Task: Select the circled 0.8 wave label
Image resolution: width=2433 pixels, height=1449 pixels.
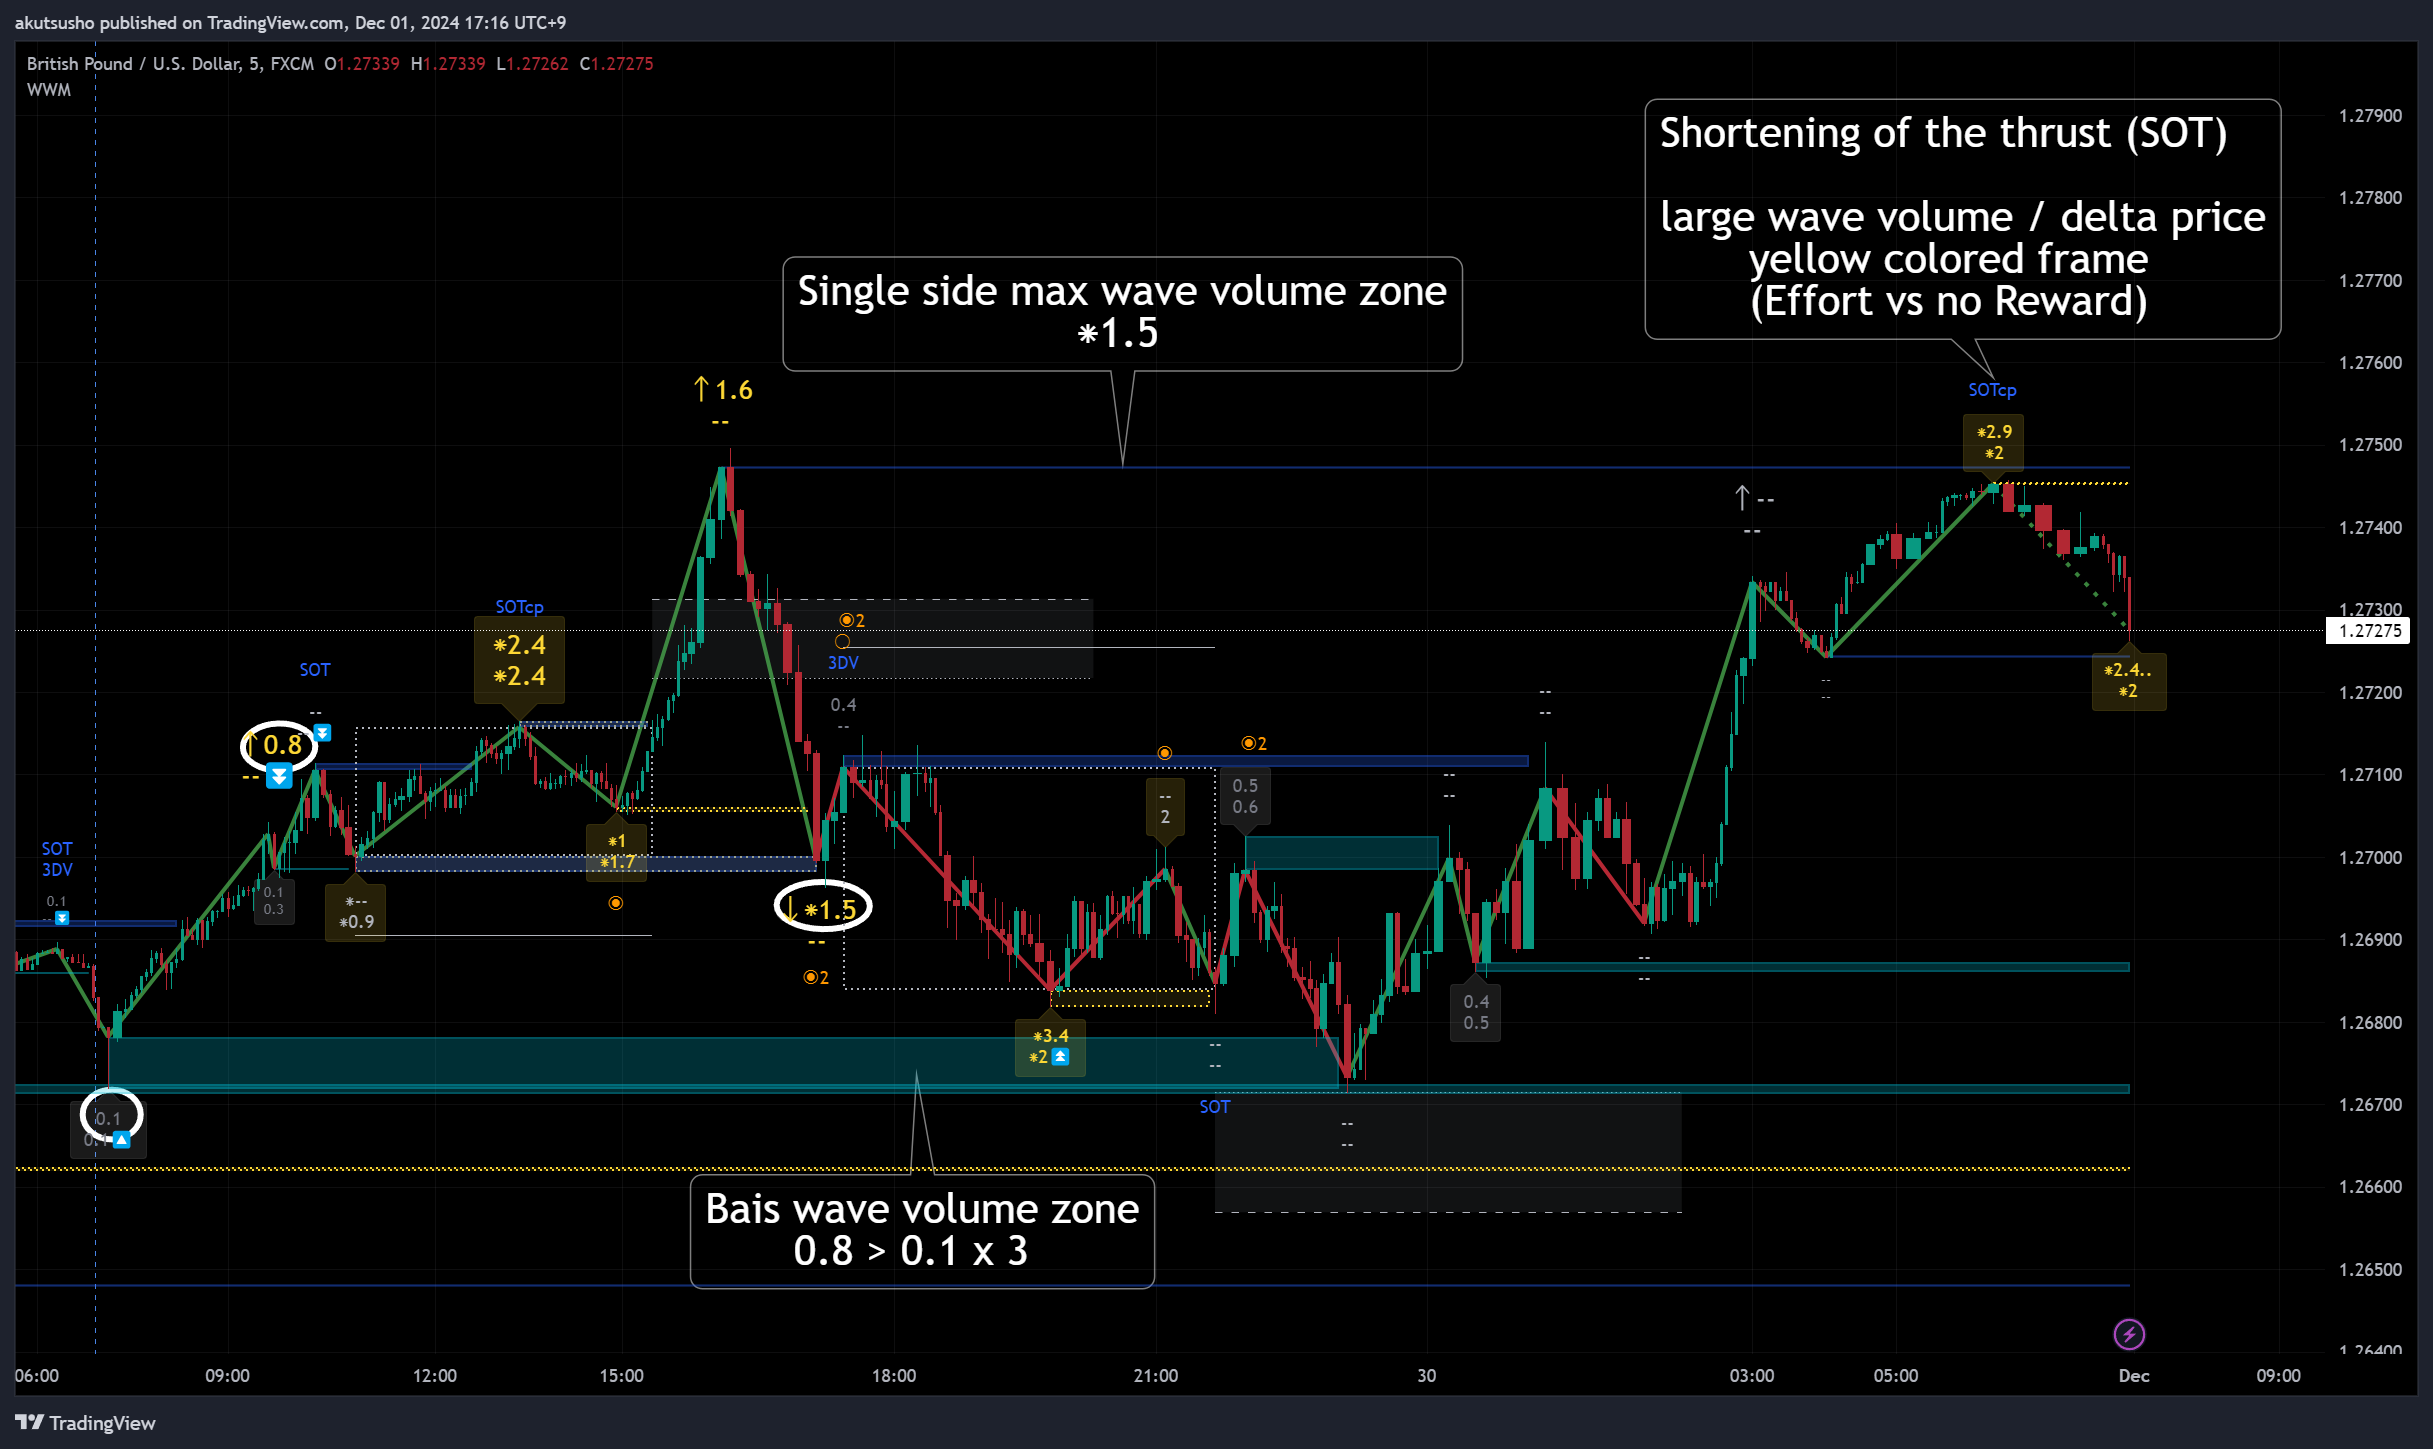Action: tap(279, 745)
